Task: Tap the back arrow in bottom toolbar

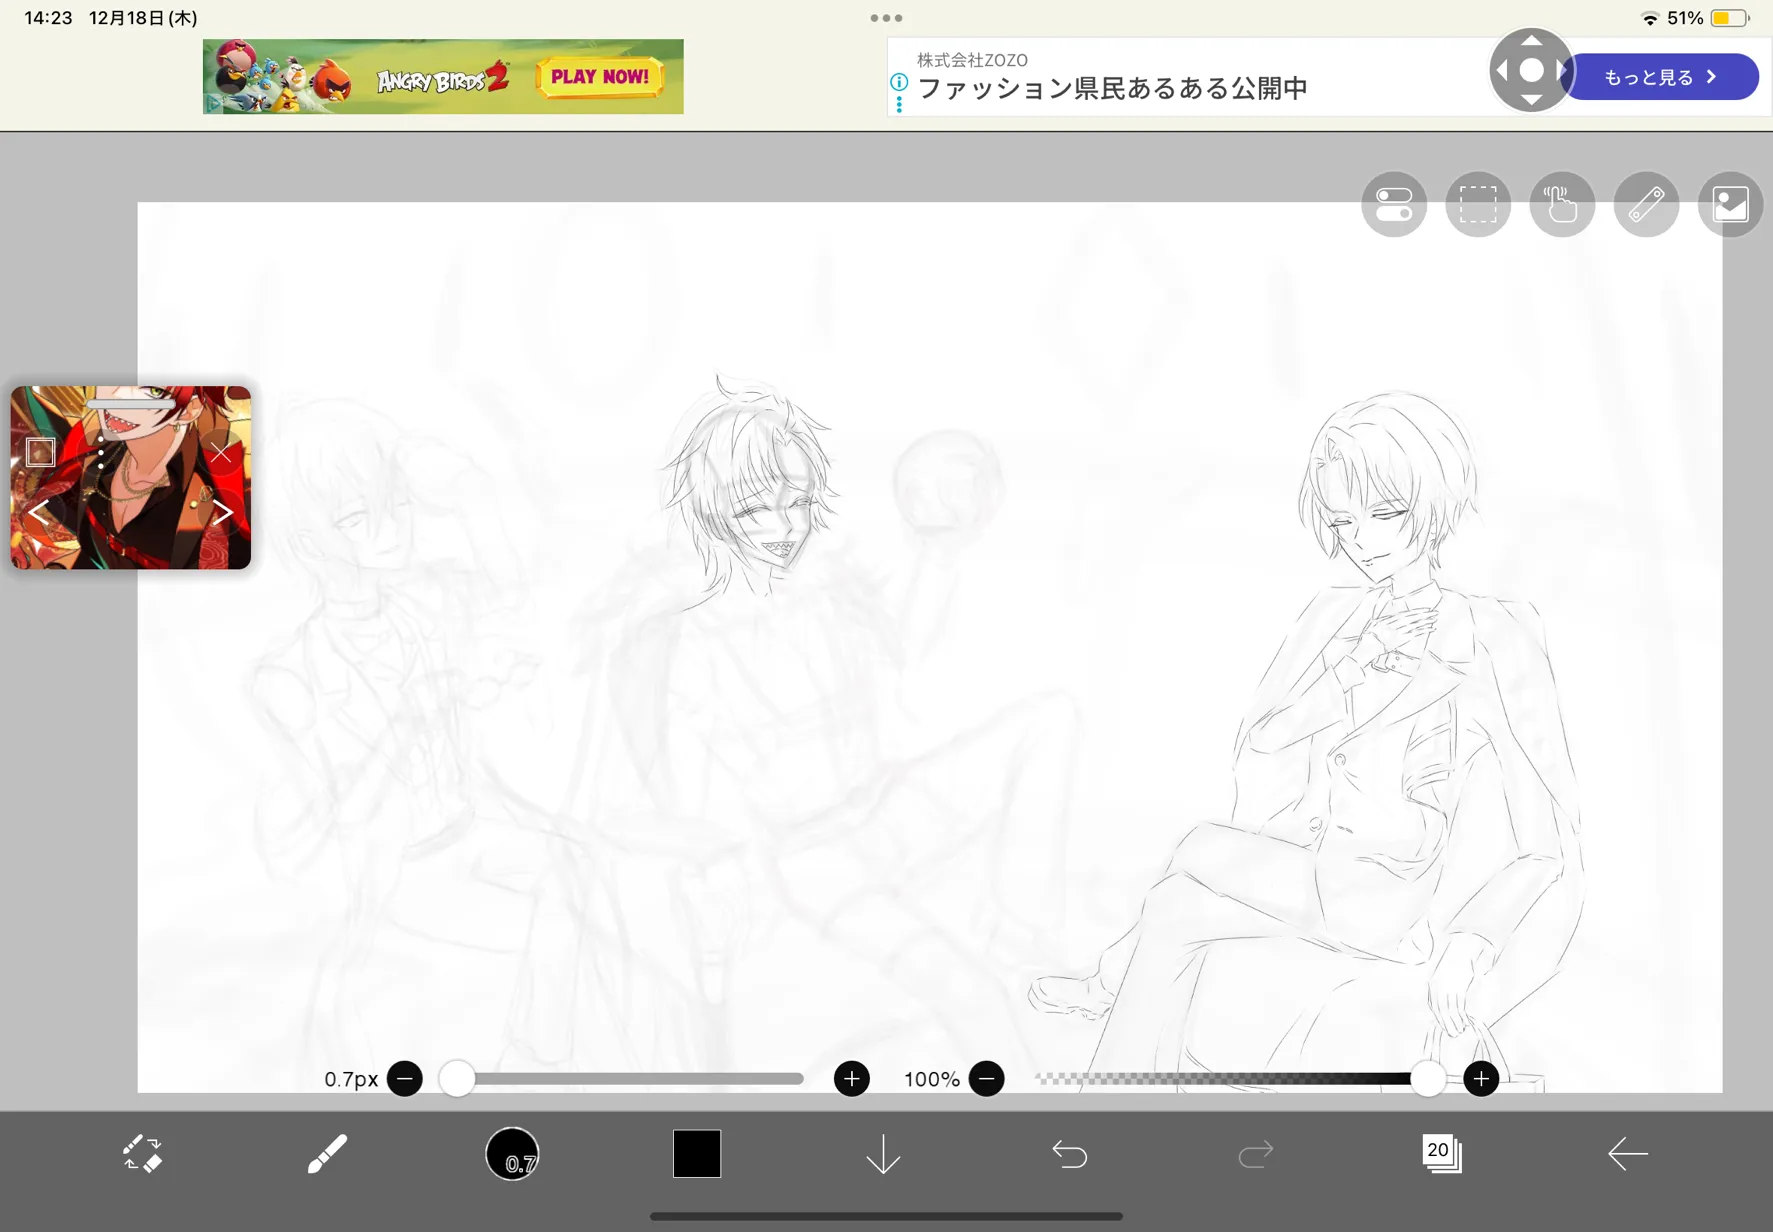Action: tap(1627, 1154)
